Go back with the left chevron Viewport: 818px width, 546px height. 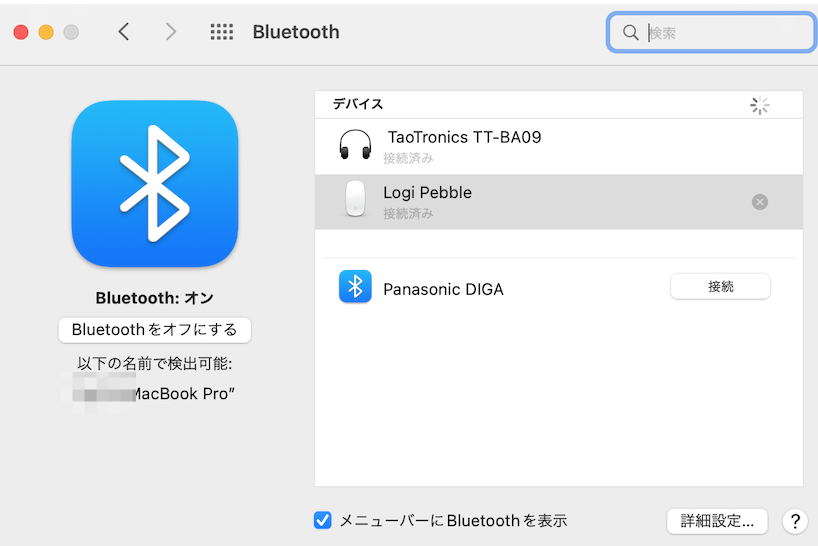(124, 32)
